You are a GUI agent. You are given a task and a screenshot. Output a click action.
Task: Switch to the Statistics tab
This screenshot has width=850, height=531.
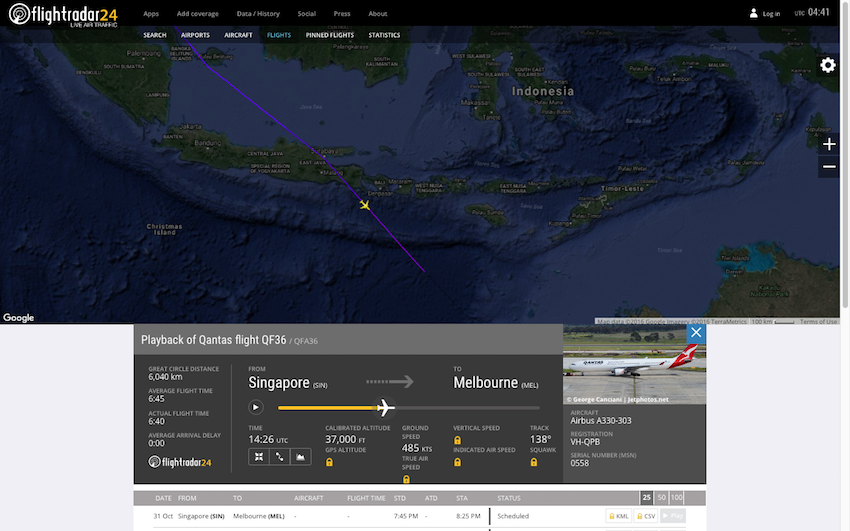[x=384, y=35]
